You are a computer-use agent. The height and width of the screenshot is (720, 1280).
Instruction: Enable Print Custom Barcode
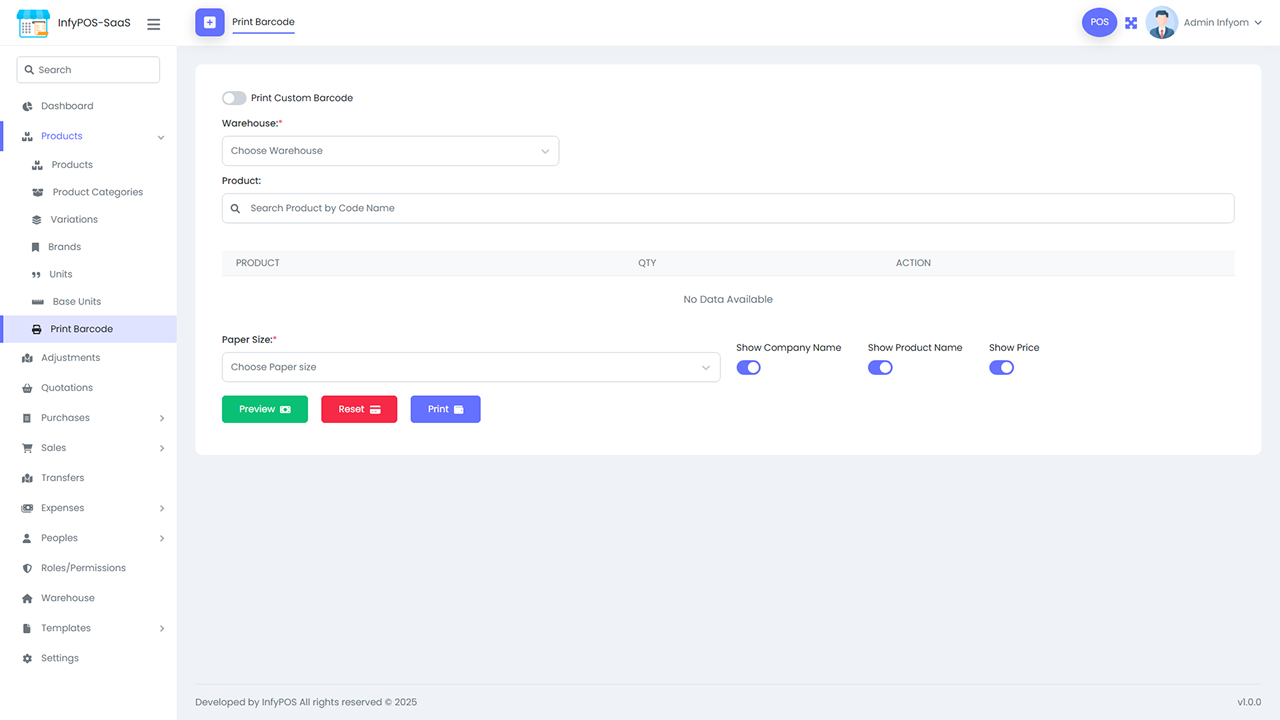(233, 98)
